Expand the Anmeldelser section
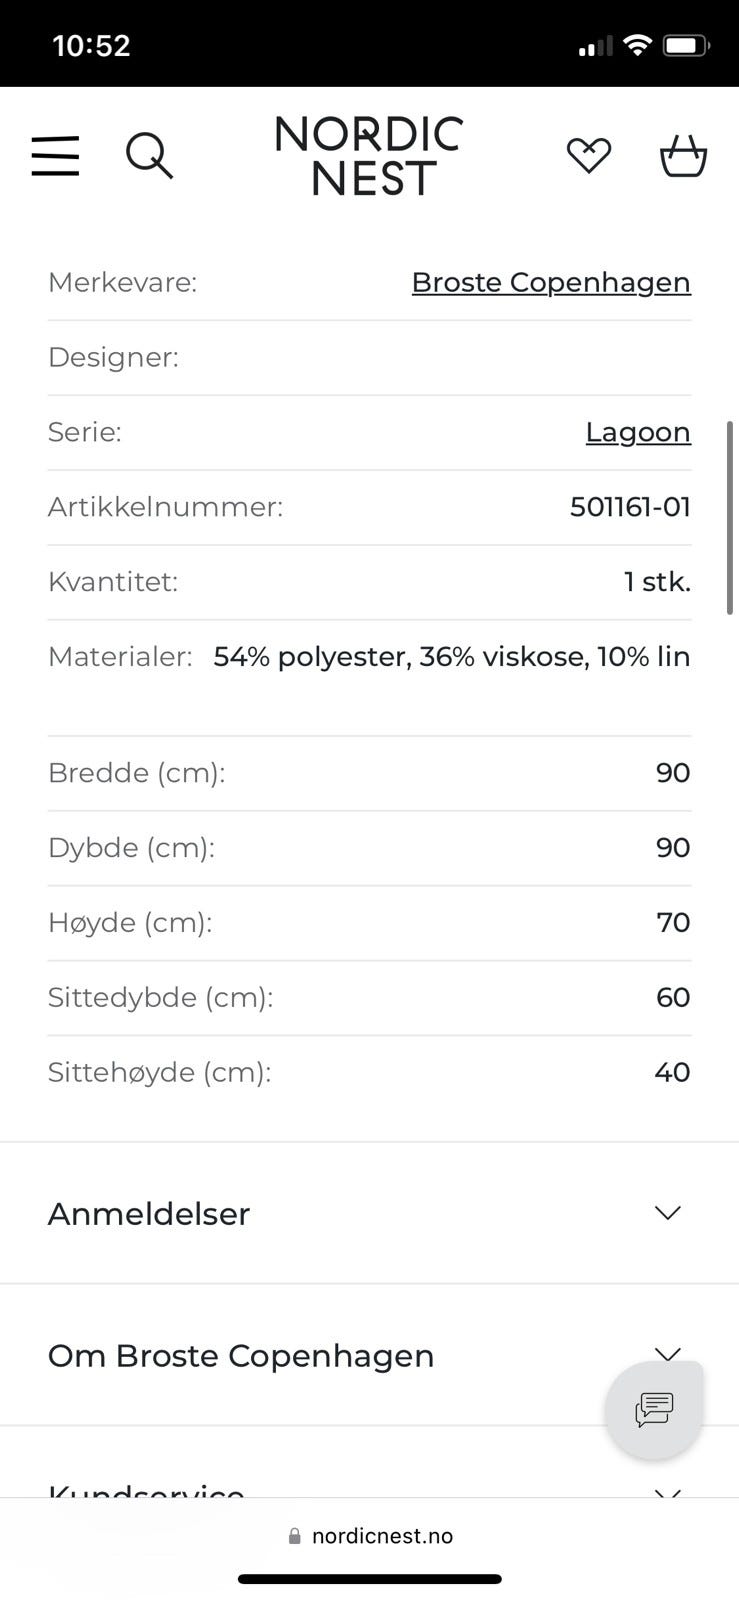This screenshot has width=739, height=1600. [x=369, y=1213]
